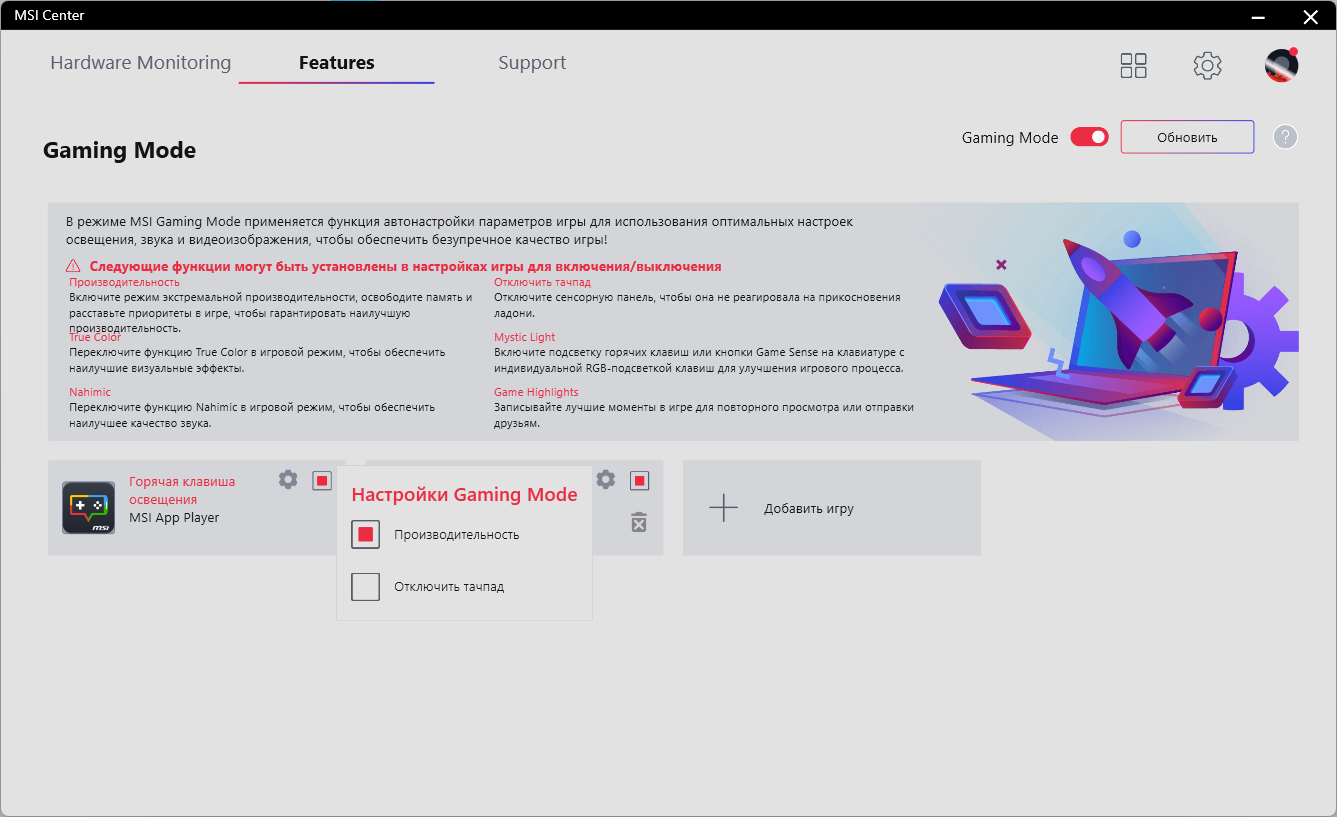Open gear settings on the MSI App Player card
This screenshot has height=817, width=1337.
point(288,480)
